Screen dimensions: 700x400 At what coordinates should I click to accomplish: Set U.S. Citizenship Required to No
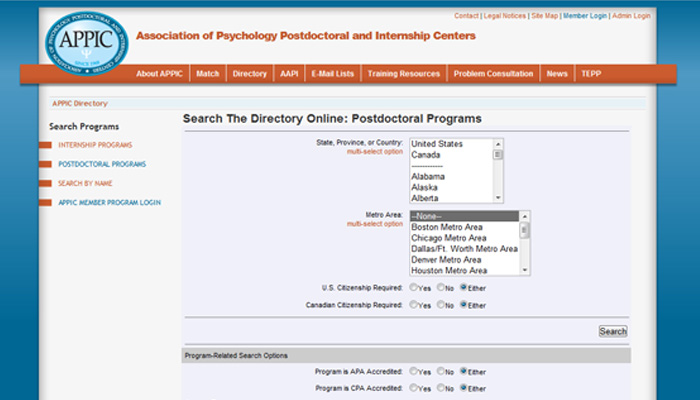(x=441, y=288)
